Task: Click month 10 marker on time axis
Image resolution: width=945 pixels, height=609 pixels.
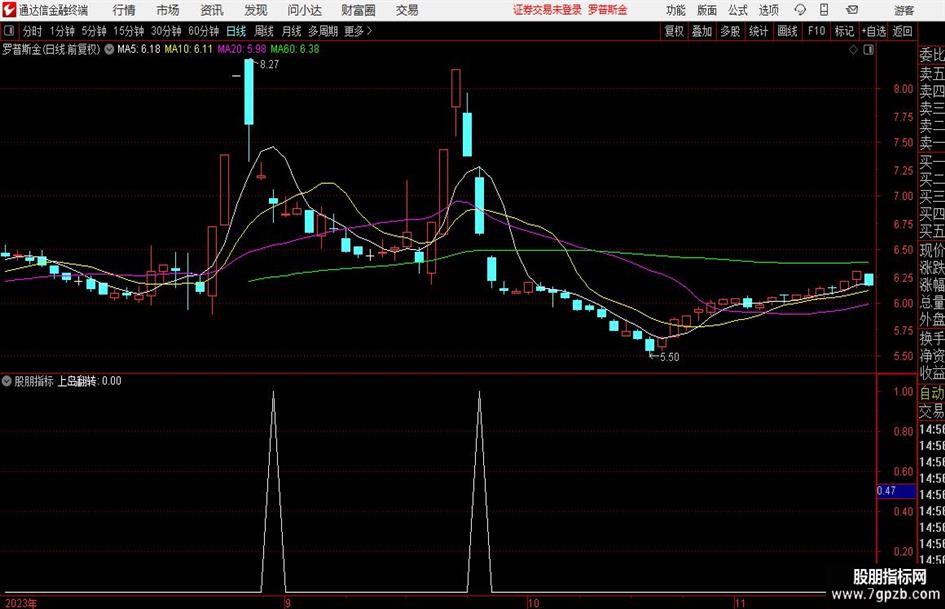Action: click(533, 603)
